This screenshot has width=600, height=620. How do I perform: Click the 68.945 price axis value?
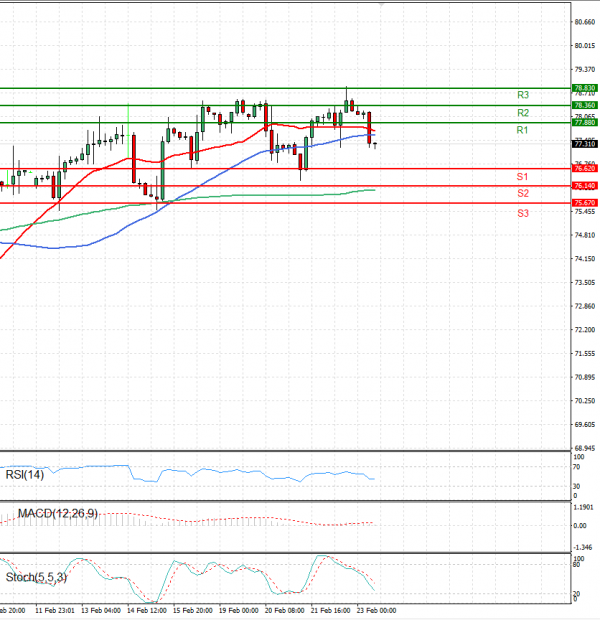(x=585, y=448)
